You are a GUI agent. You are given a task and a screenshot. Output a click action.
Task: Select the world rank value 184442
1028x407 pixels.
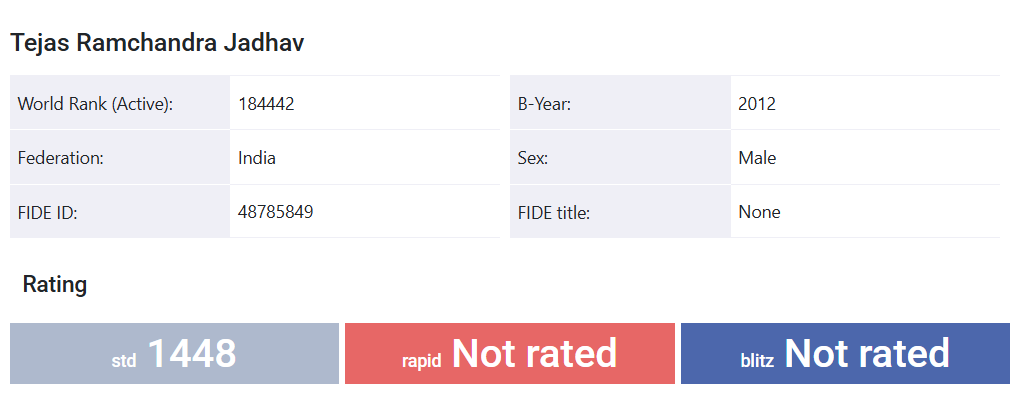266,103
